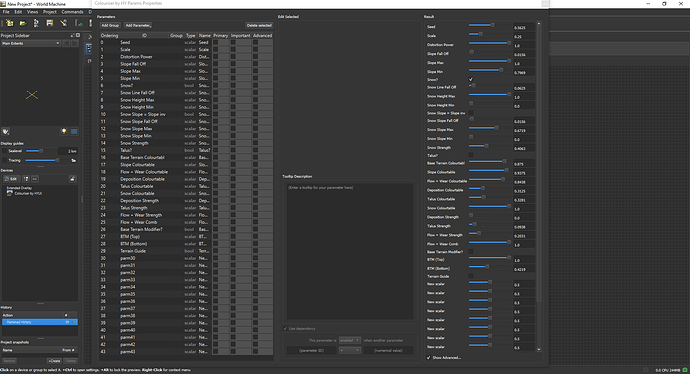This screenshot has height=374, width=690.
Task: Open the Main Extents dropdown
Action: pos(30,43)
